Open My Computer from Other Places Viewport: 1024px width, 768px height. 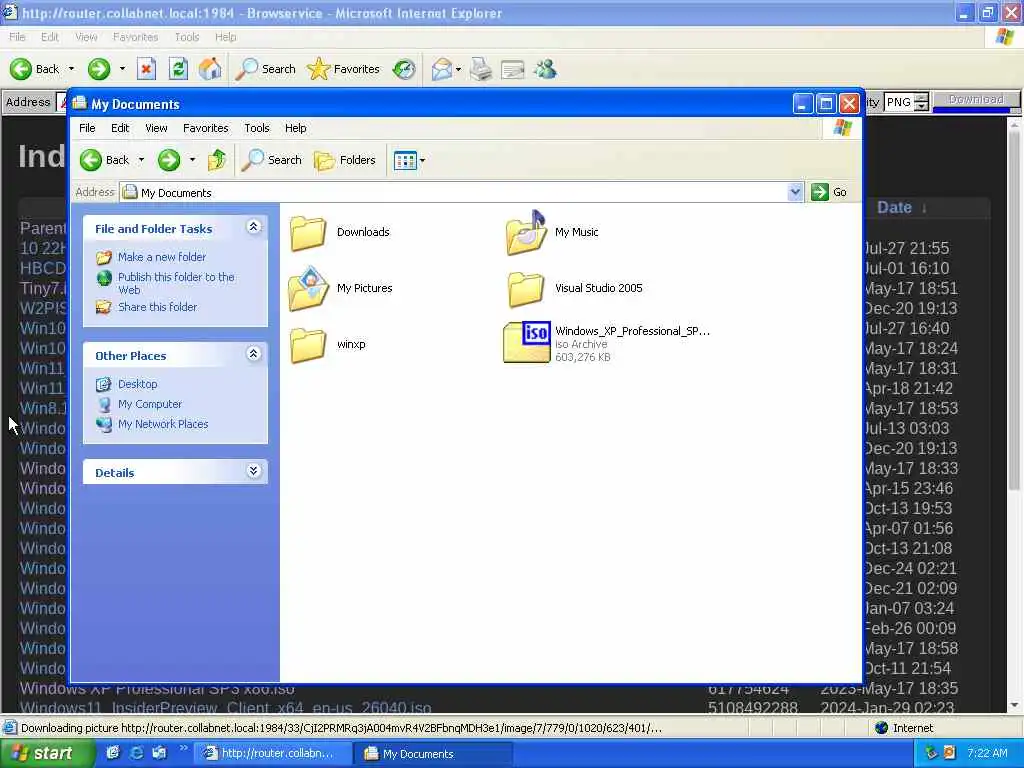[150, 404]
